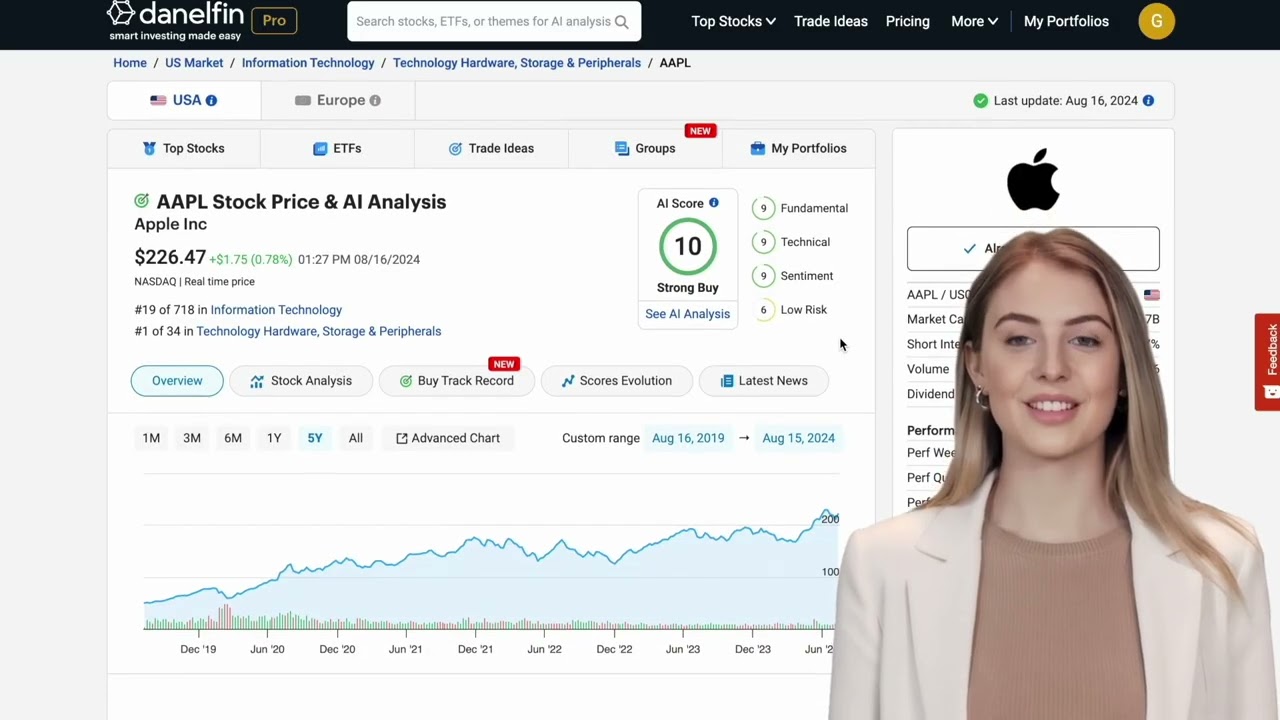Image resolution: width=1280 pixels, height=720 pixels.
Task: Open the Stock Analysis section
Action: point(301,381)
